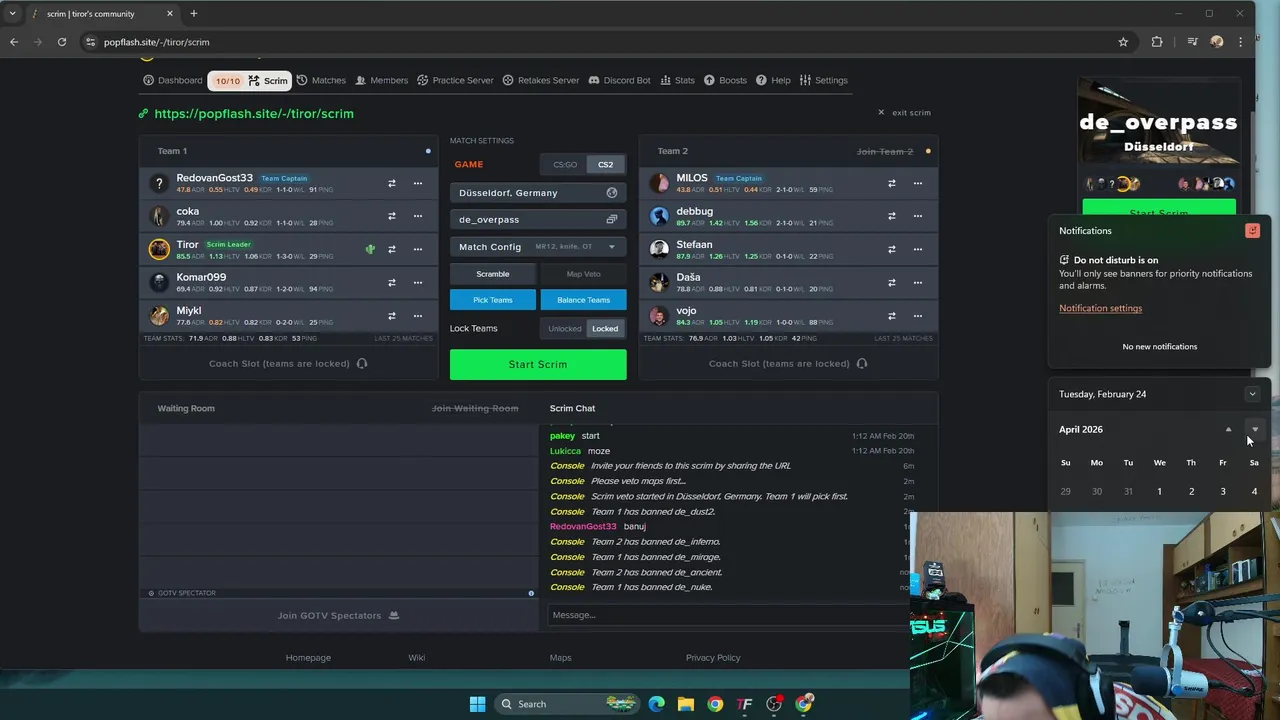Open the Boosts page
1280x720 pixels.
pos(725,80)
